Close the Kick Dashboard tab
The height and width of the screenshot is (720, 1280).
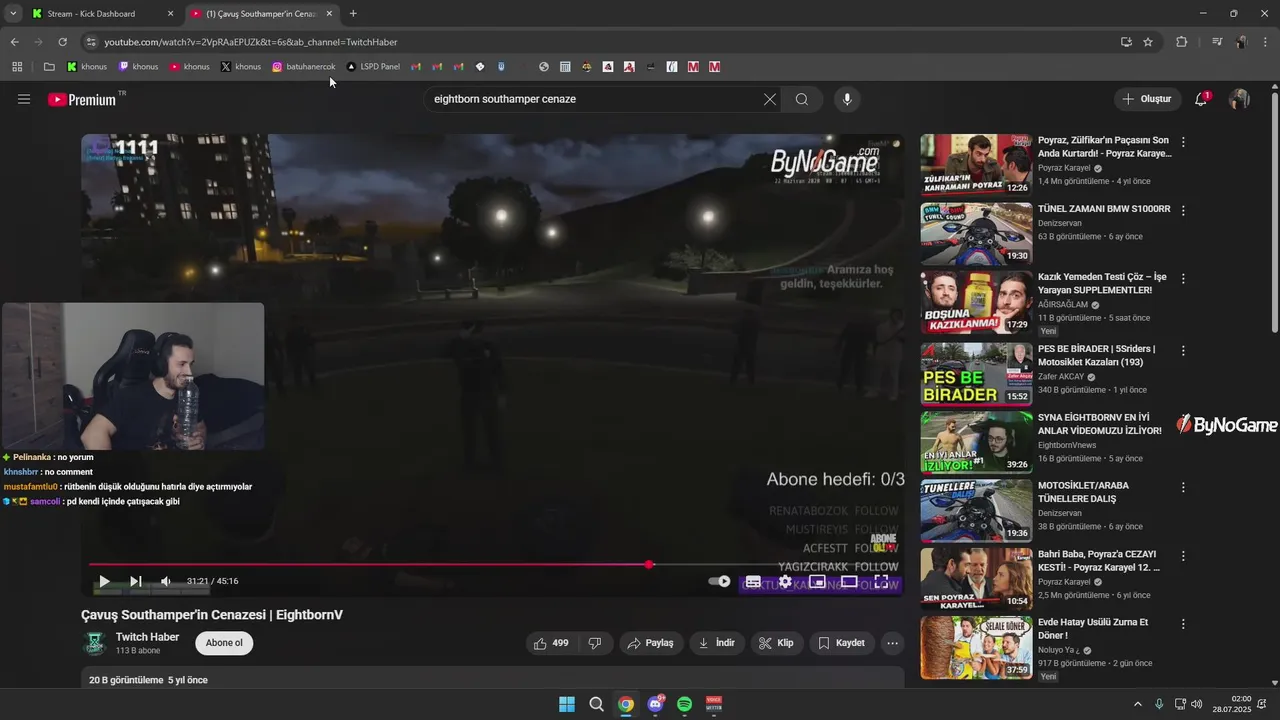(170, 14)
